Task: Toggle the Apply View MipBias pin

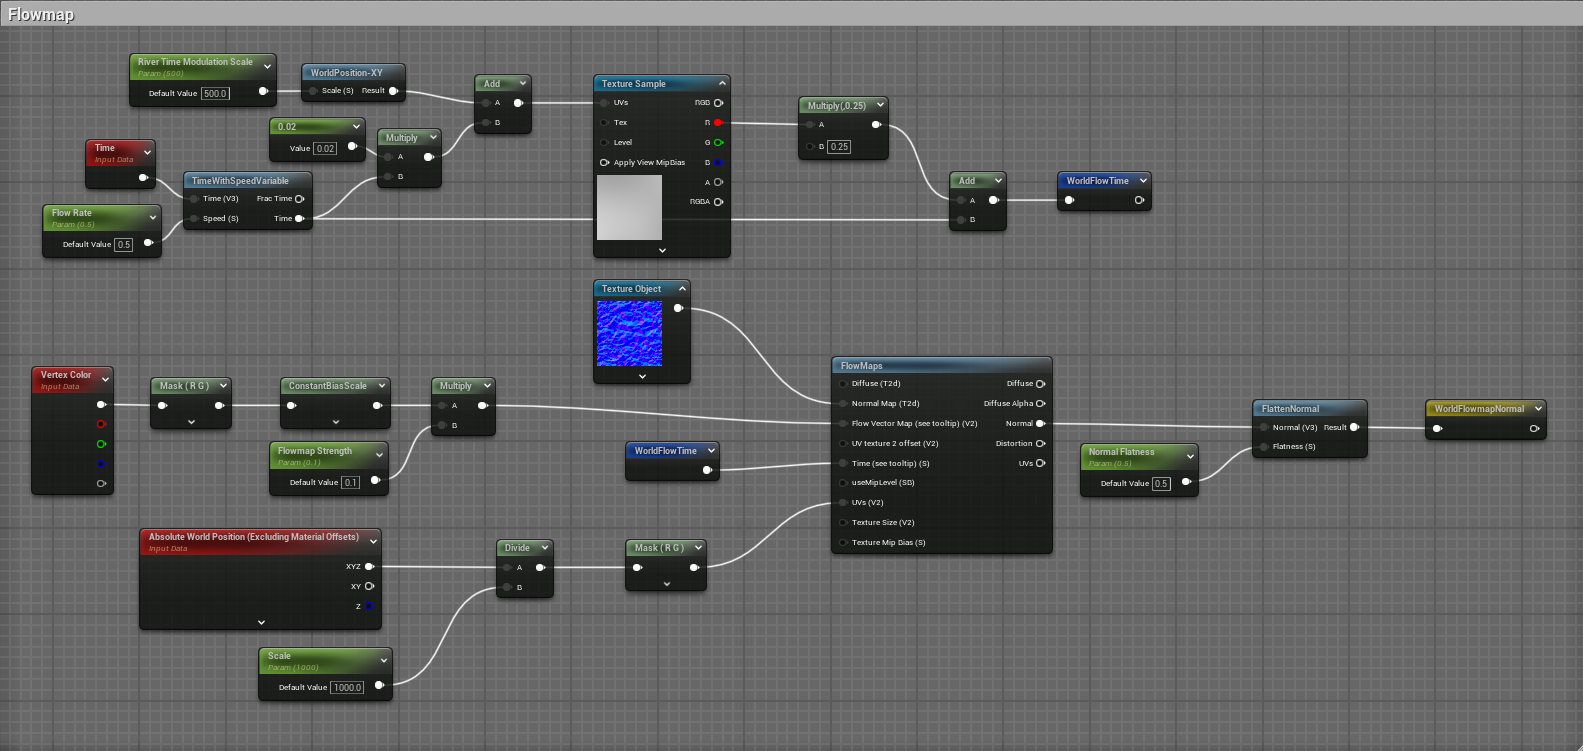Action: 604,163
